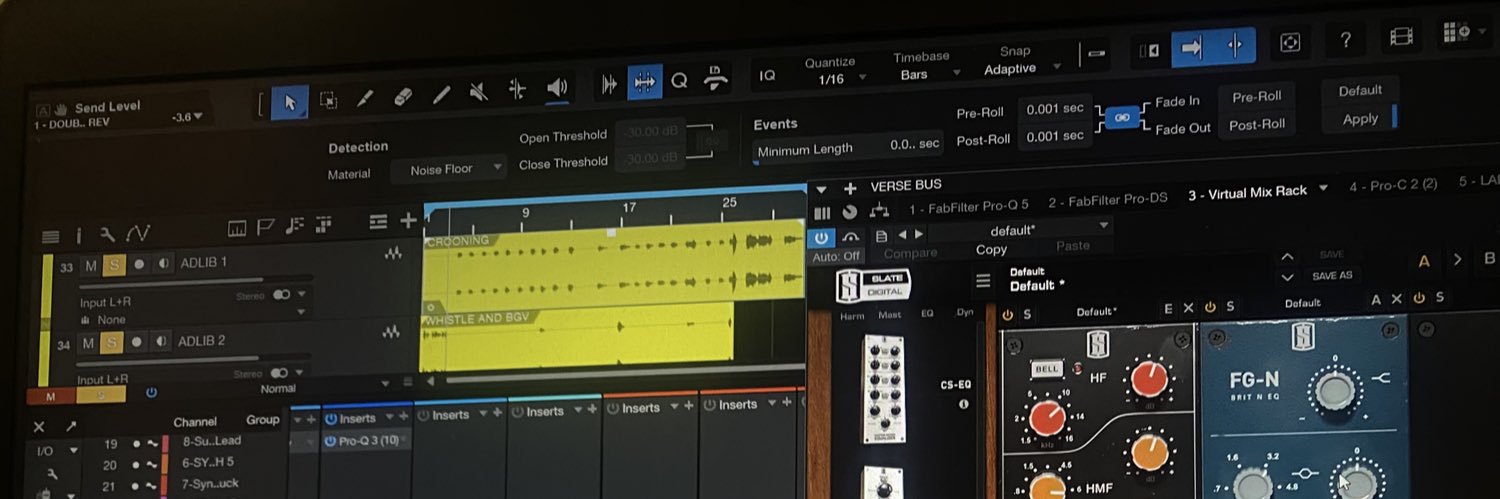
Task: Select the Arrow tool
Action: 290,101
